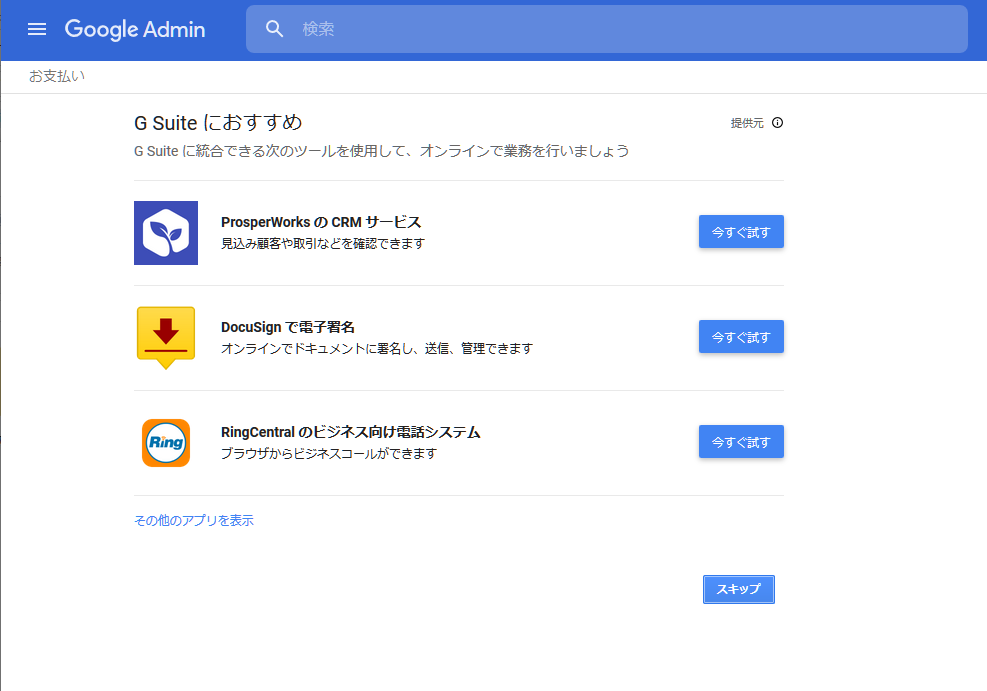Click the RingCentral Ring logo
The width and height of the screenshot is (987, 691).
[166, 443]
